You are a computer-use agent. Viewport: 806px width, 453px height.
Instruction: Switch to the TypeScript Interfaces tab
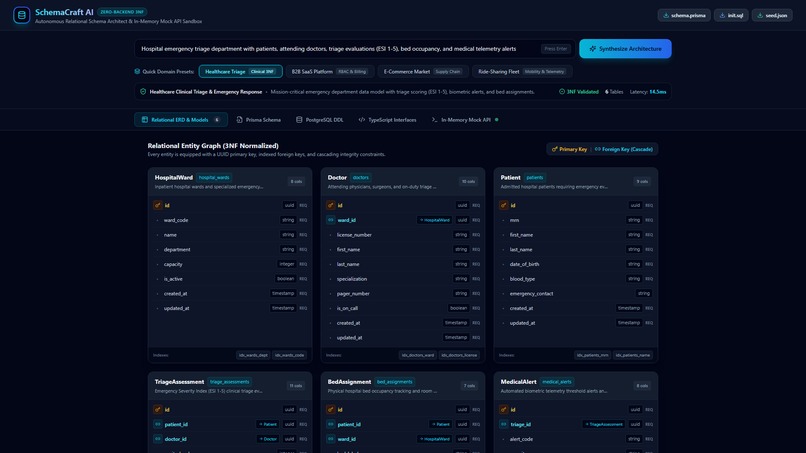click(388, 120)
